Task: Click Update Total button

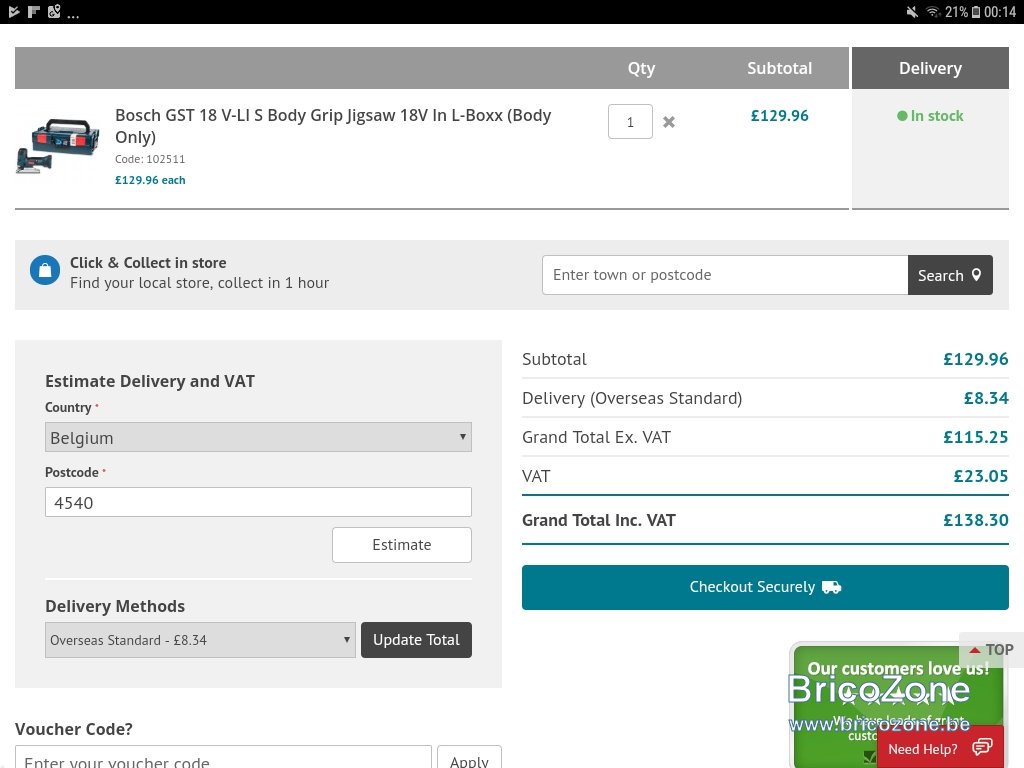Action: [x=416, y=640]
